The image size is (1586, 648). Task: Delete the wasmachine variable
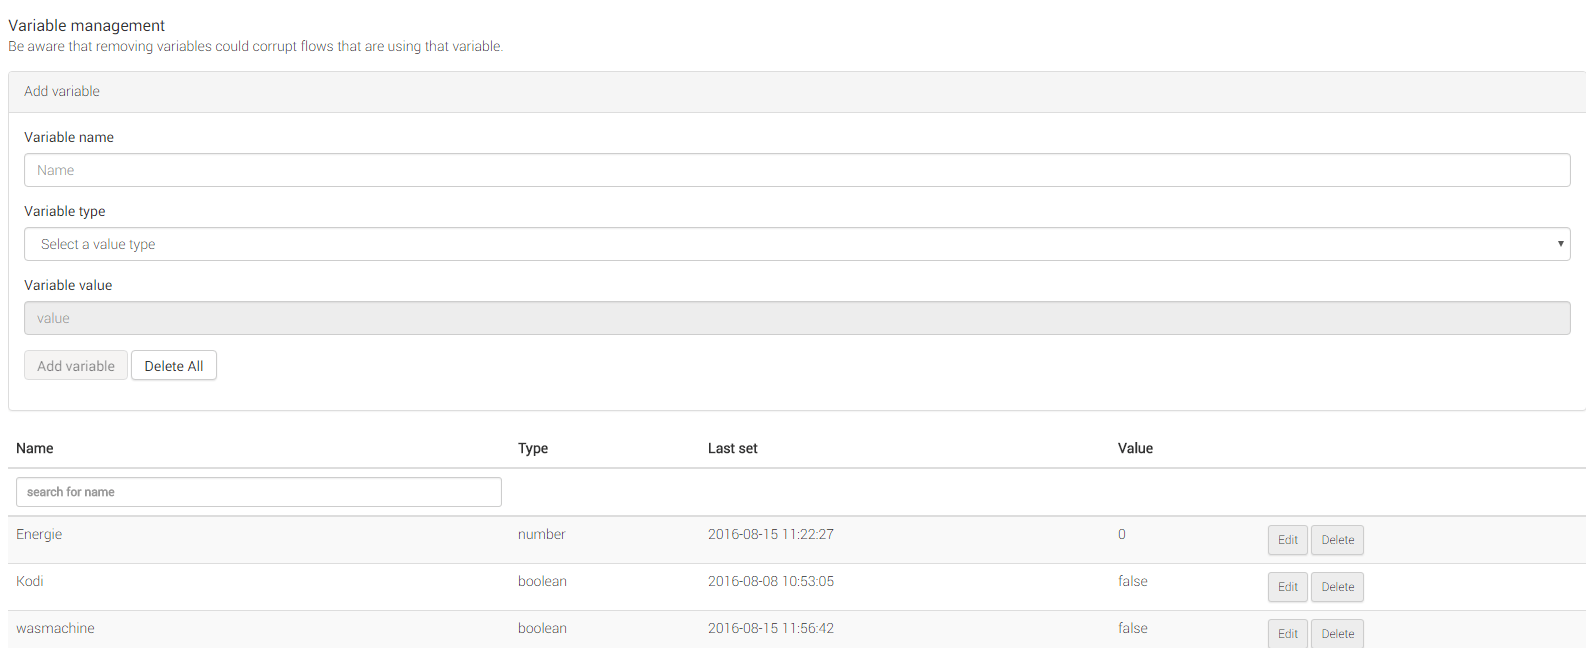[x=1337, y=633]
